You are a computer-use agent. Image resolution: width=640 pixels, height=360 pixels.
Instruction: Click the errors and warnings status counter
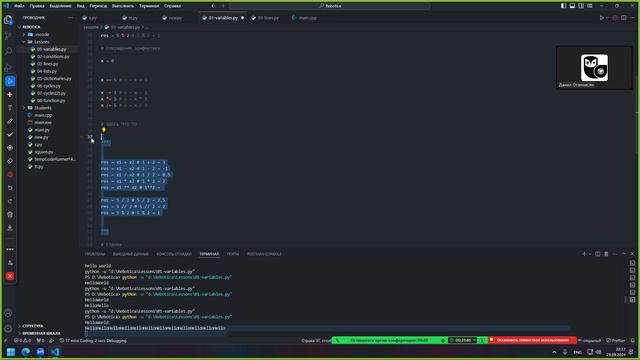(22, 340)
